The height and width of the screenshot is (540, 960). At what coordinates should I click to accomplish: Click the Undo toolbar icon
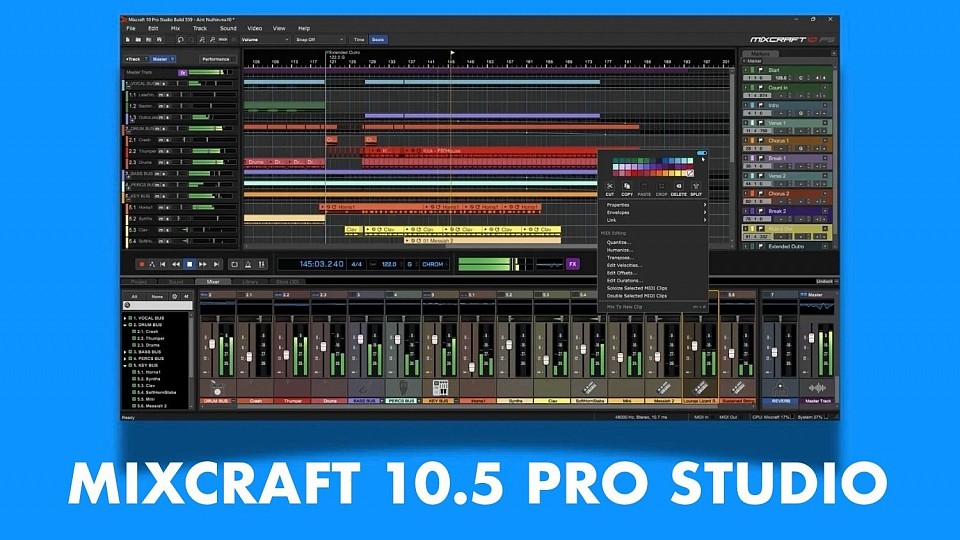tap(181, 40)
